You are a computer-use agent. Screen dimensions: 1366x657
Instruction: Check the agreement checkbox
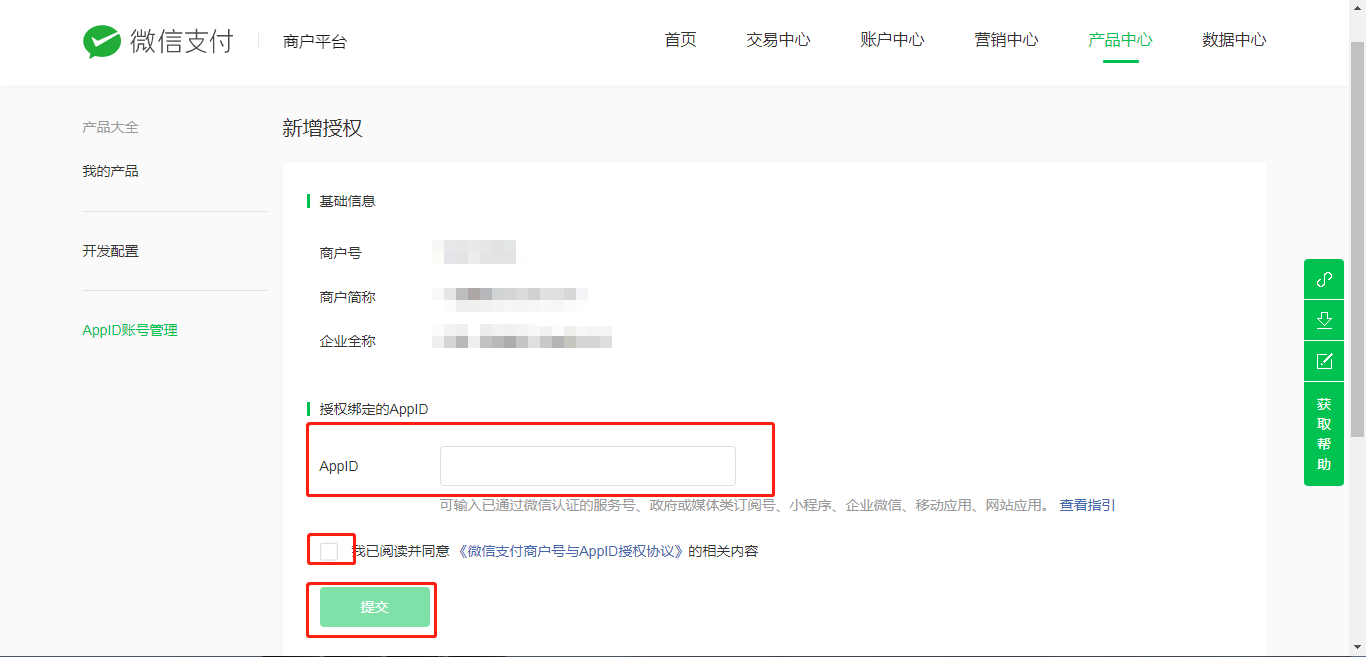pyautogui.click(x=329, y=551)
